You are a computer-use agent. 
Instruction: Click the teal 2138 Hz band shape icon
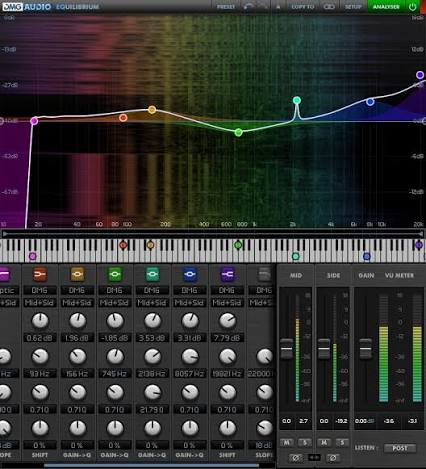click(x=152, y=275)
